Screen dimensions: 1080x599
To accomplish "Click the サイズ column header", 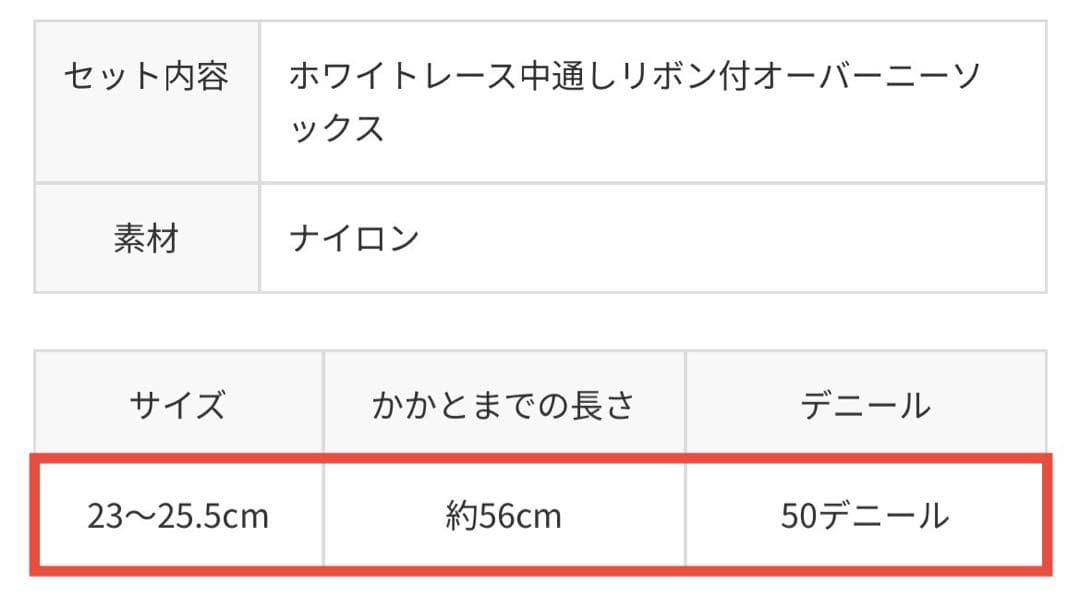I will pyautogui.click(x=178, y=405).
